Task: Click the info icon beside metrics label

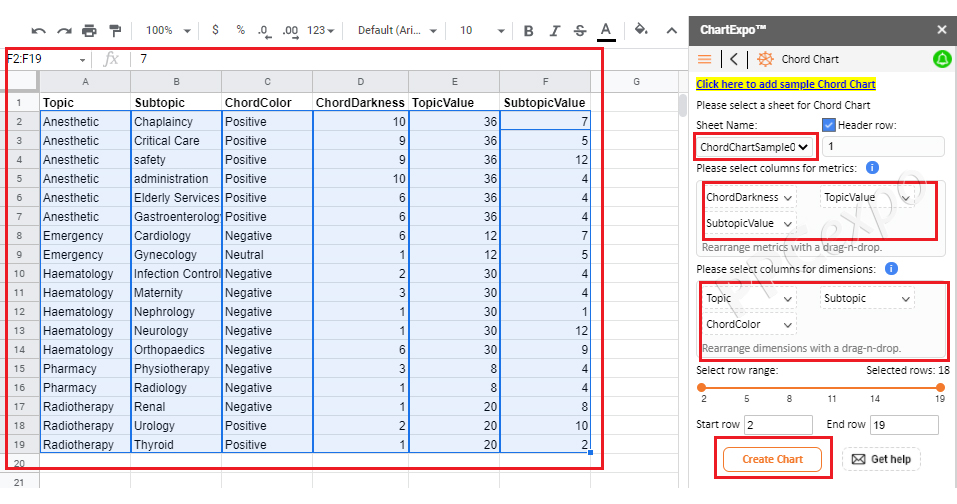Action: (872, 167)
